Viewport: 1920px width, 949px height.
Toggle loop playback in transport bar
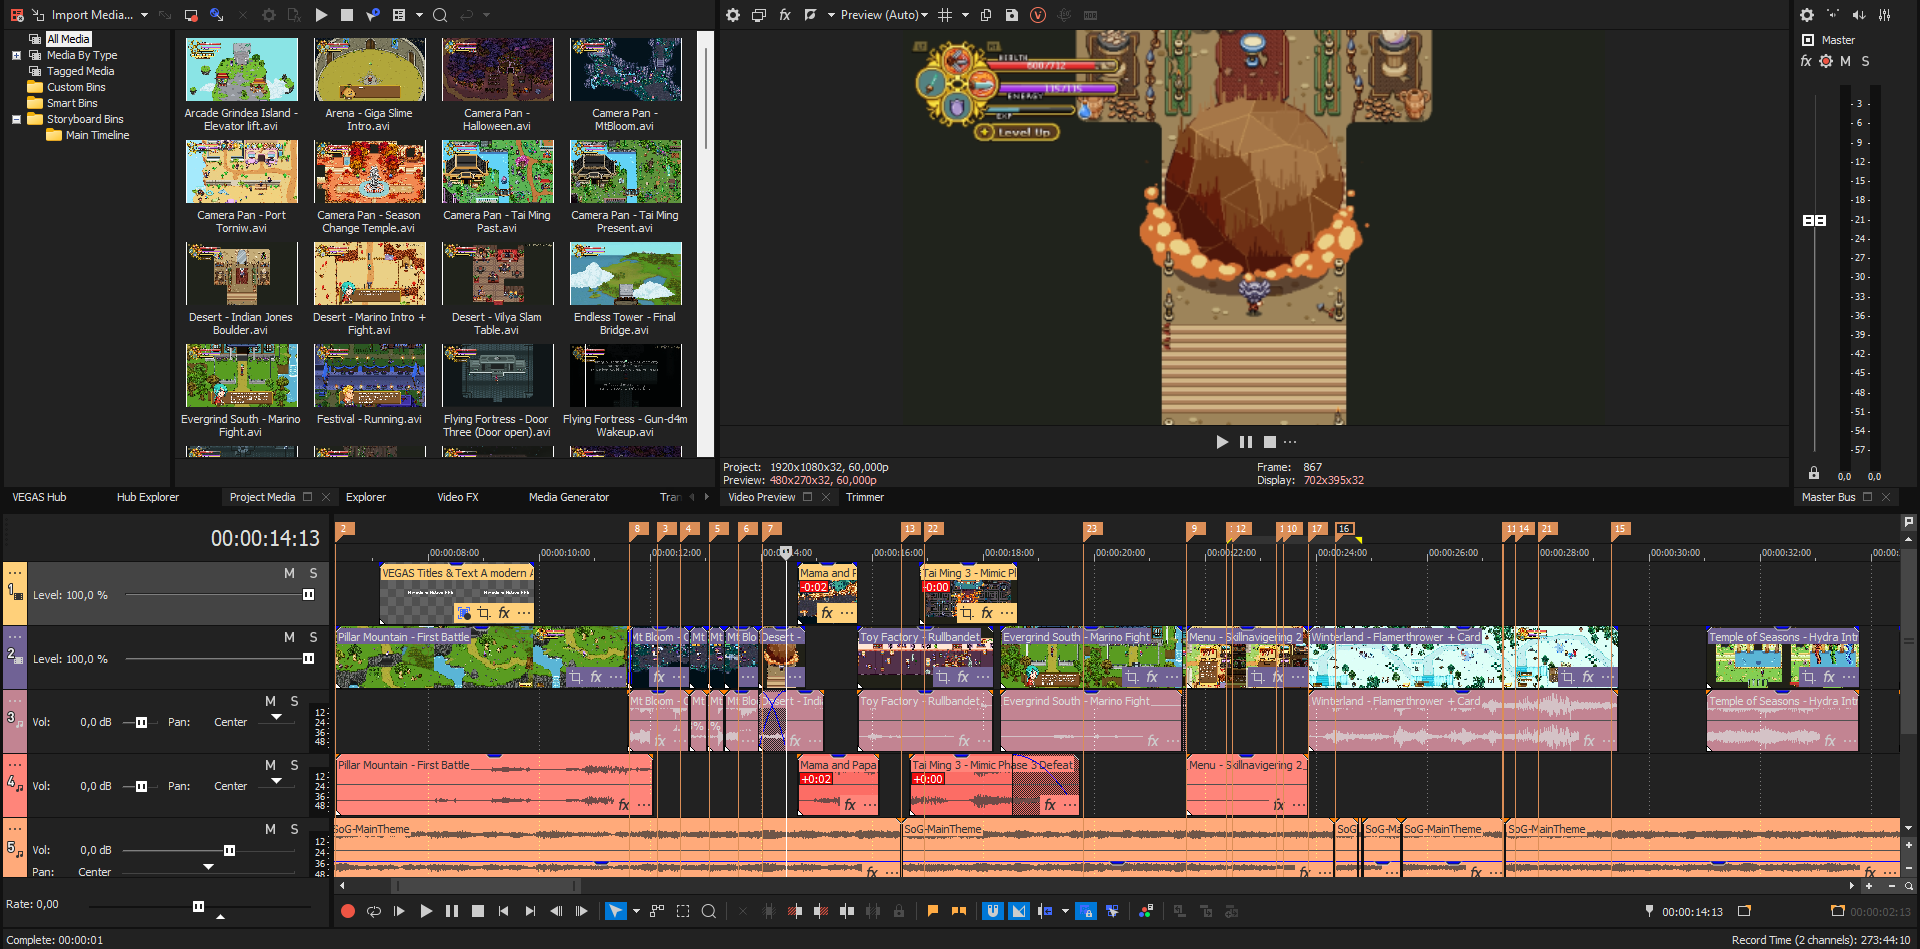click(374, 911)
